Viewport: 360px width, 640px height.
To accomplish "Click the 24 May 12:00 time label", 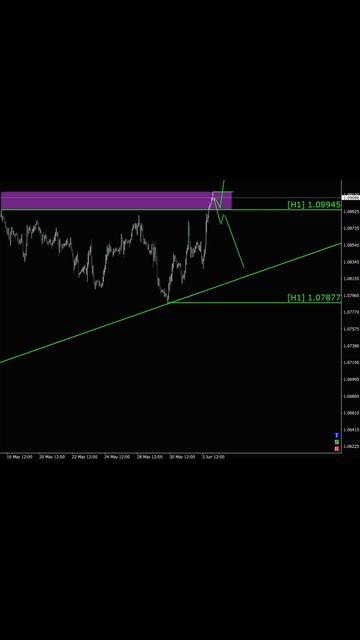I will click(117, 457).
